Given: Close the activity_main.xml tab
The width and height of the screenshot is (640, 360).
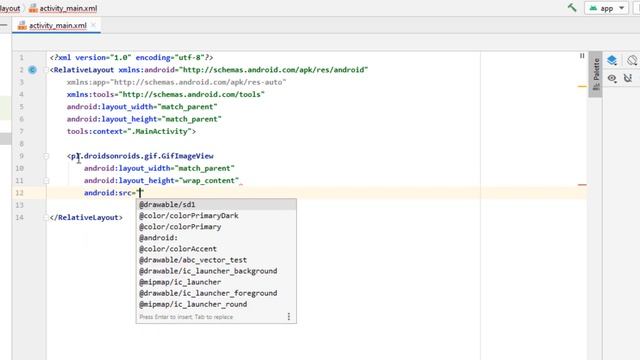Looking at the screenshot, I should point(93,25).
